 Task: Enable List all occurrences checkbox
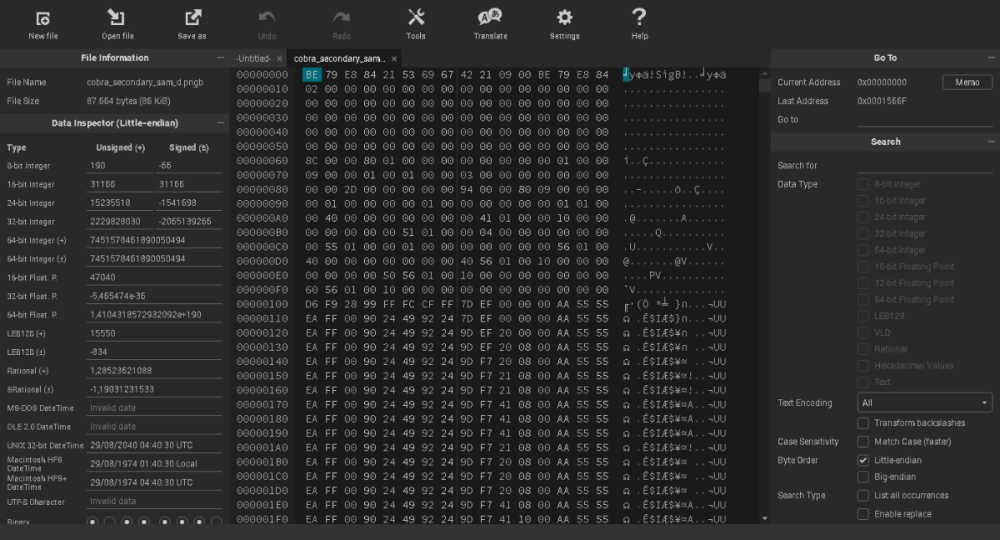(x=863, y=495)
